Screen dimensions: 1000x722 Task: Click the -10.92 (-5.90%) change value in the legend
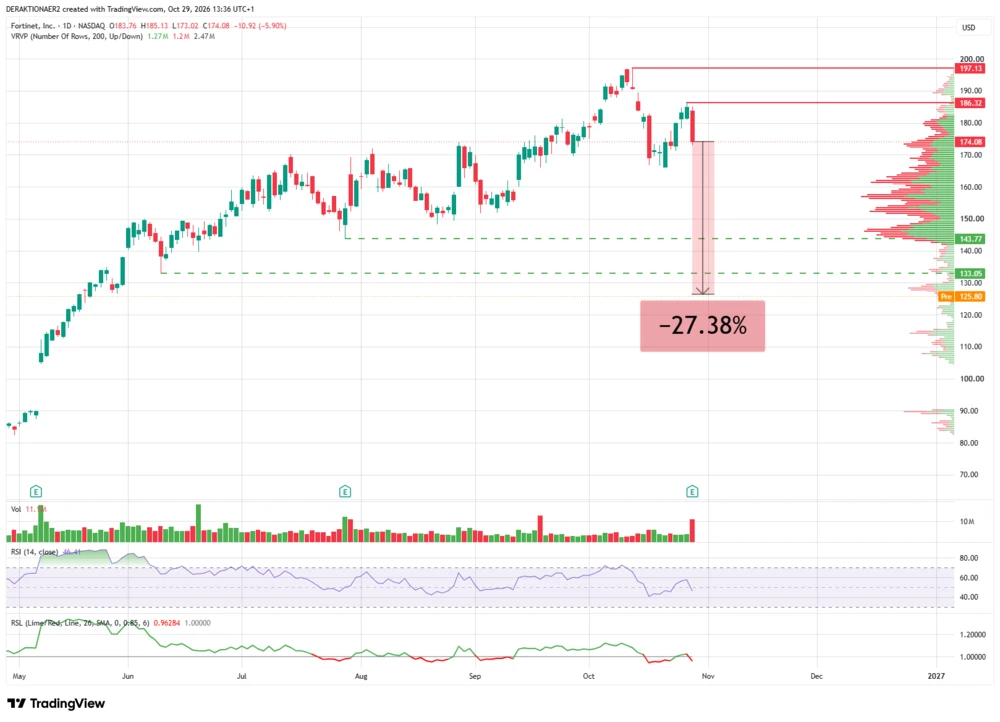pos(260,26)
